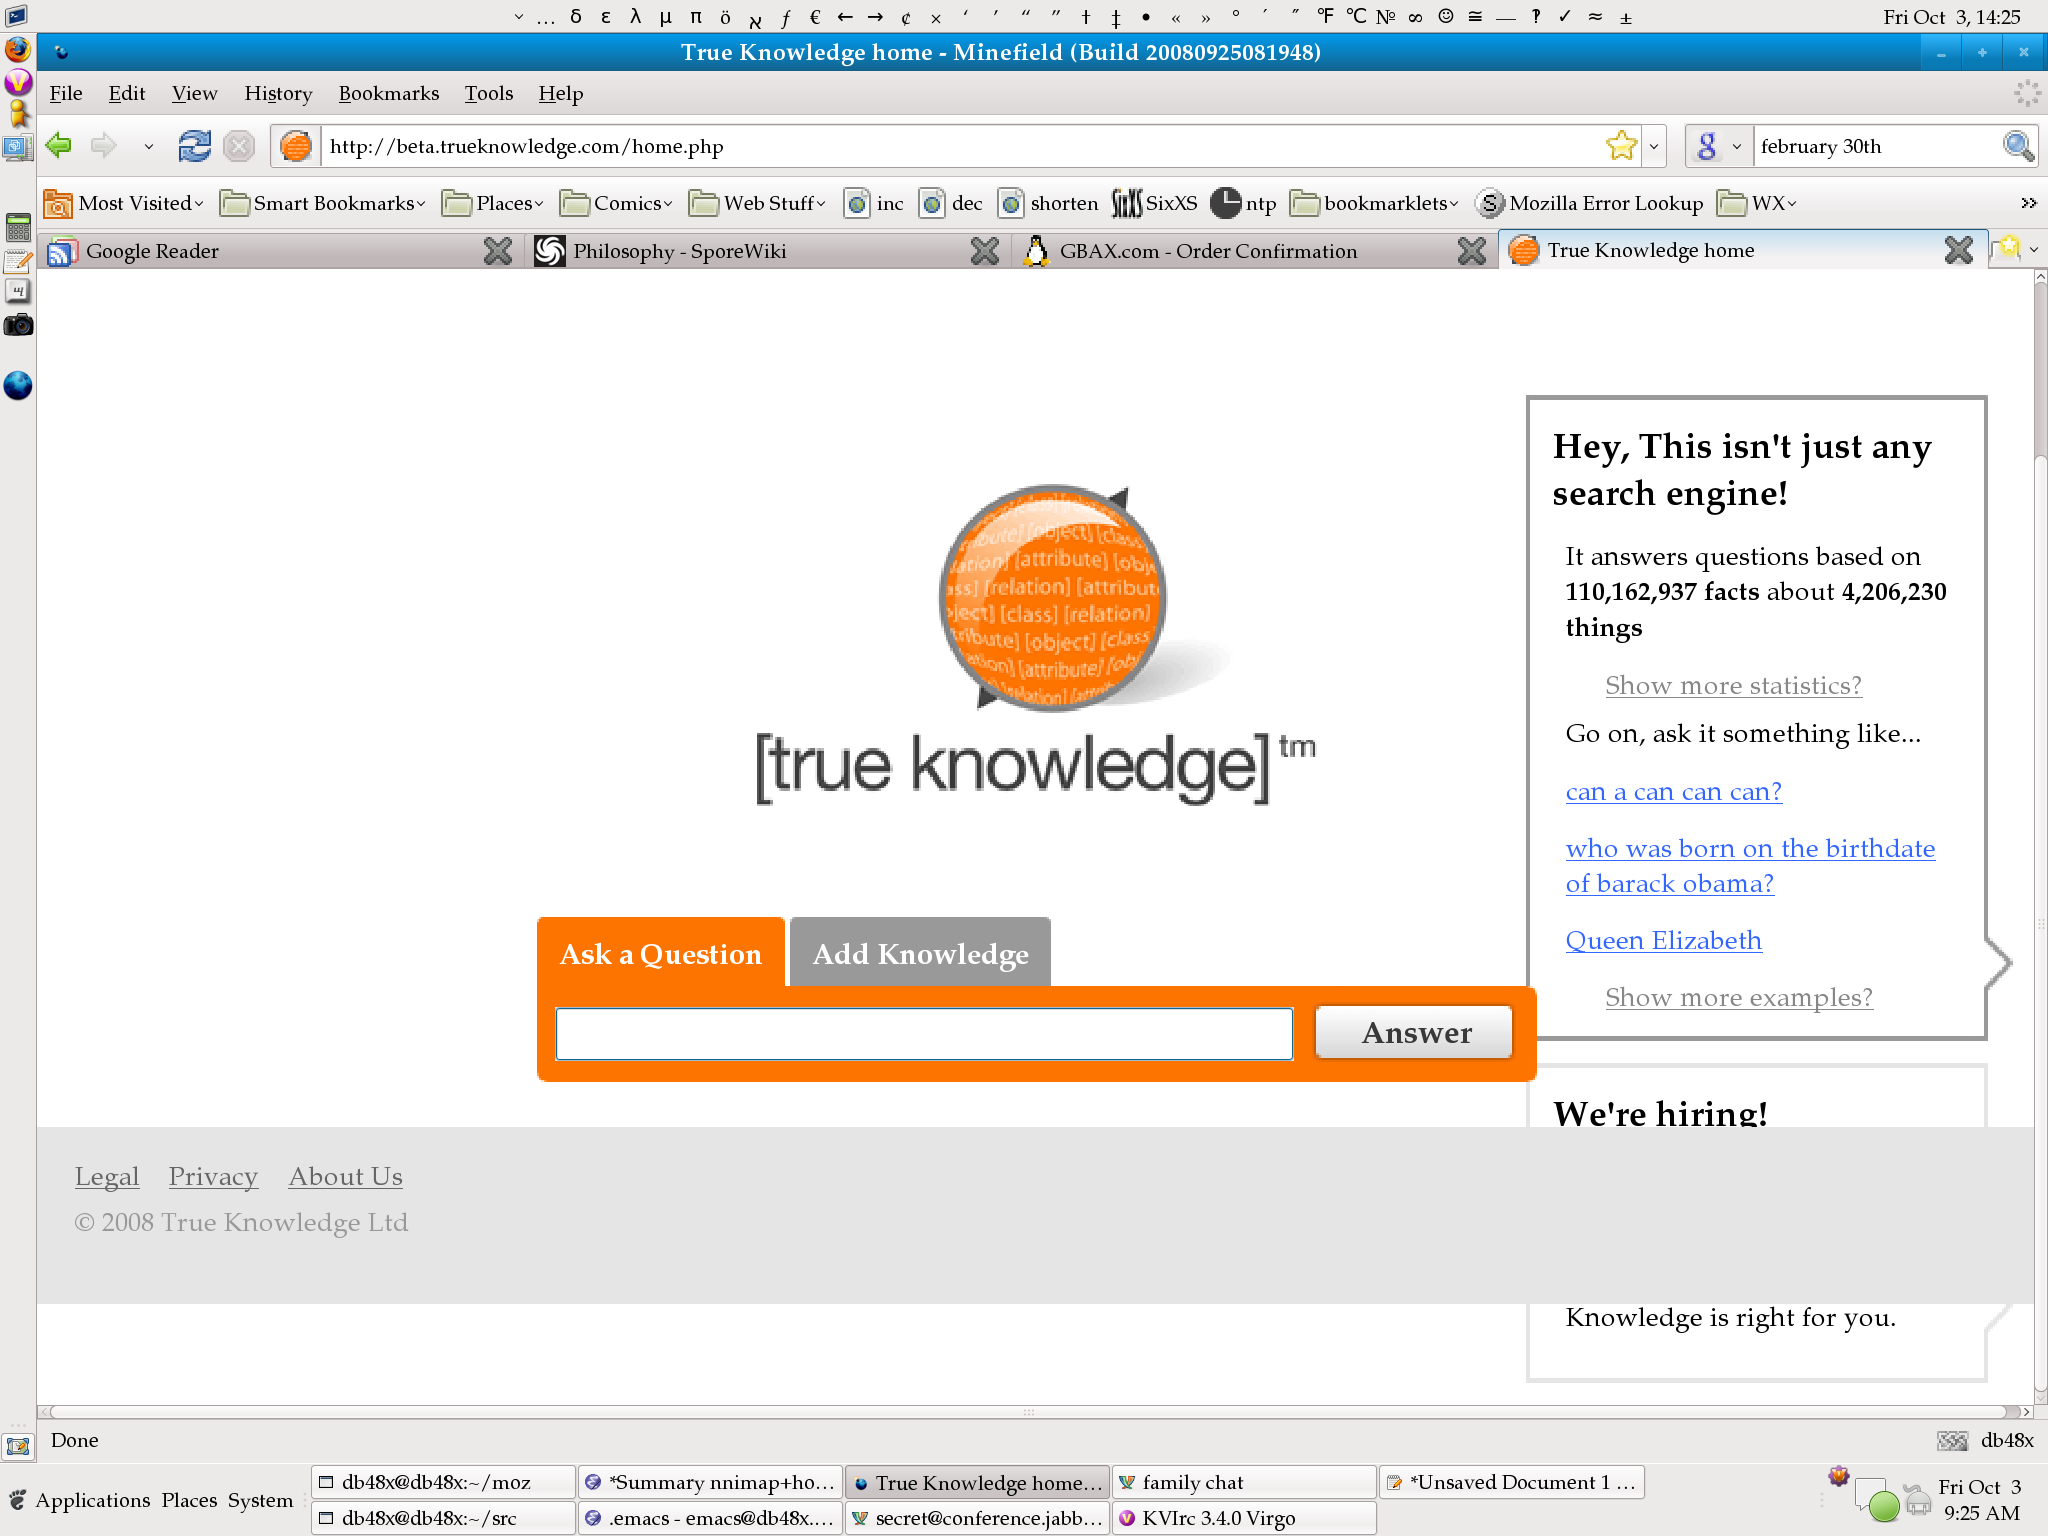Switch to the Add Knowledge tab
Image resolution: width=2048 pixels, height=1536 pixels.
pos(920,953)
